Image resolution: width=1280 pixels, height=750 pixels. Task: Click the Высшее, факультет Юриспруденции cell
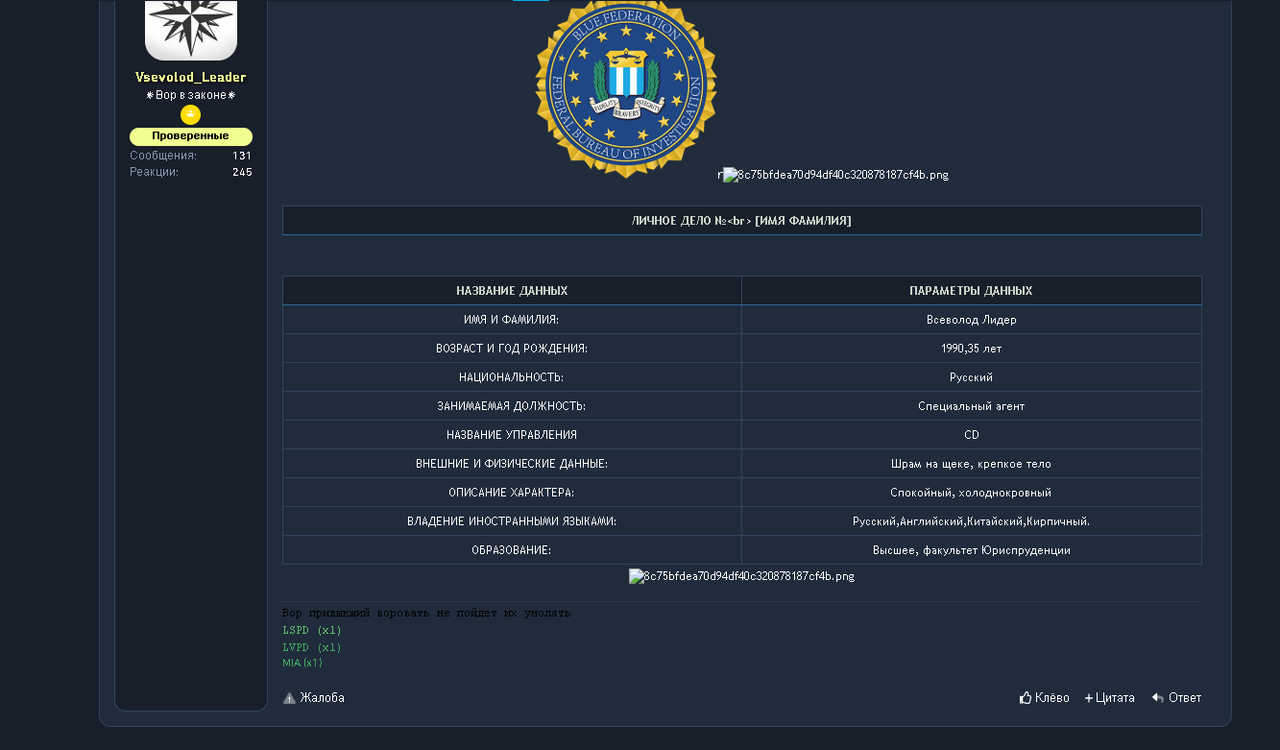point(971,551)
